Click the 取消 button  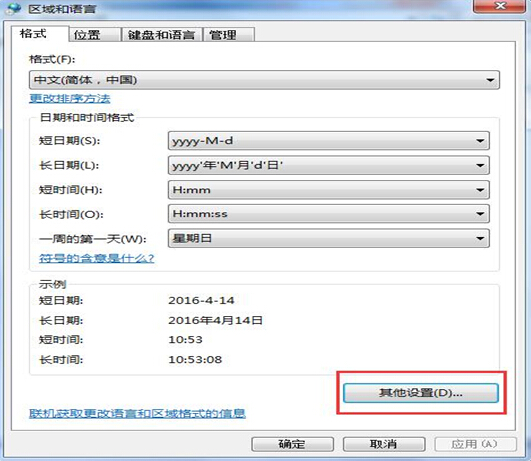[384, 444]
